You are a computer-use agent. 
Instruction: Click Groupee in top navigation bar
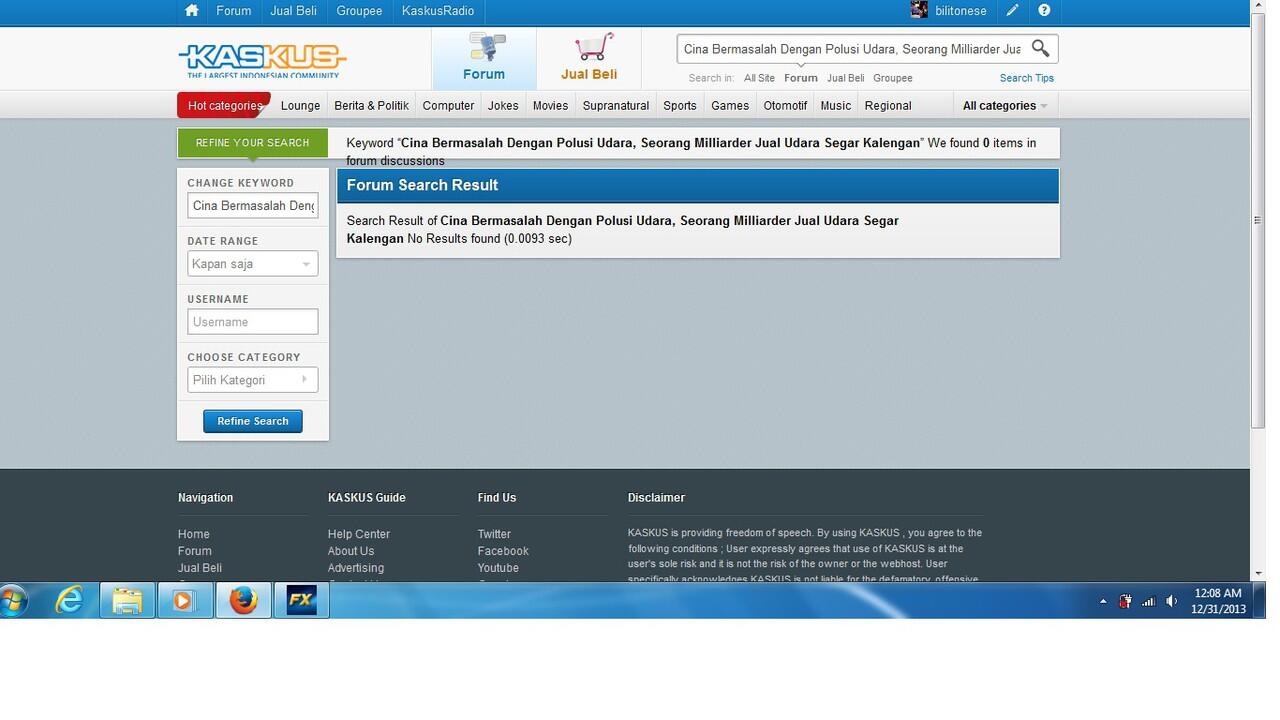(359, 11)
